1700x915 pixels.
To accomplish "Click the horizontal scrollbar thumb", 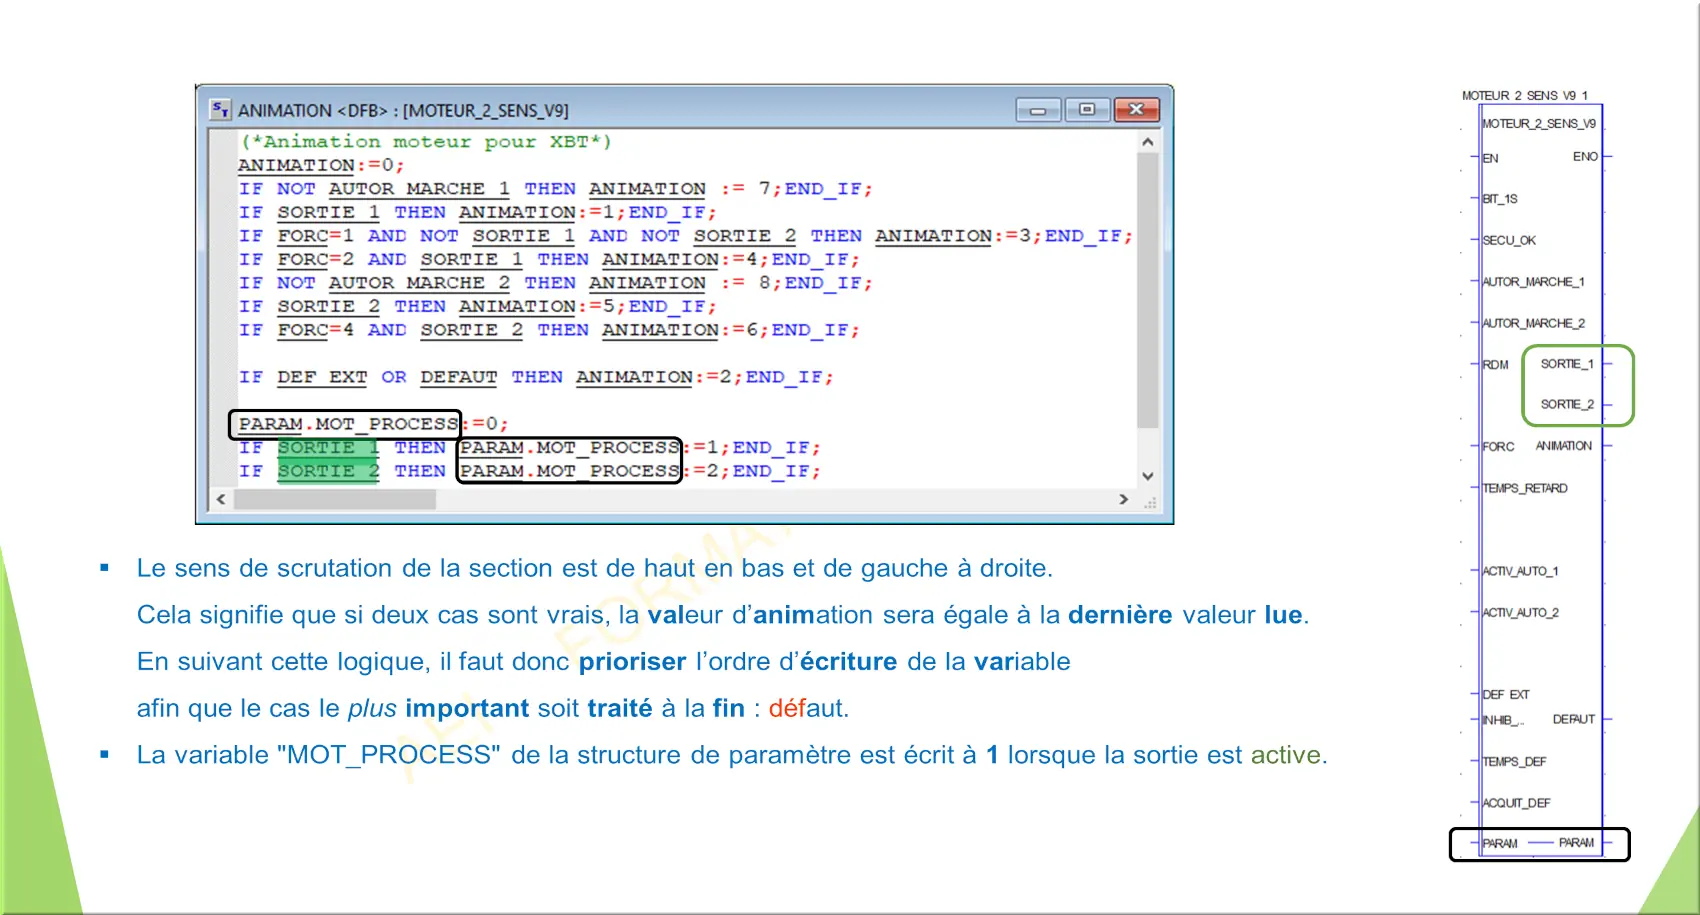I will tap(335, 499).
